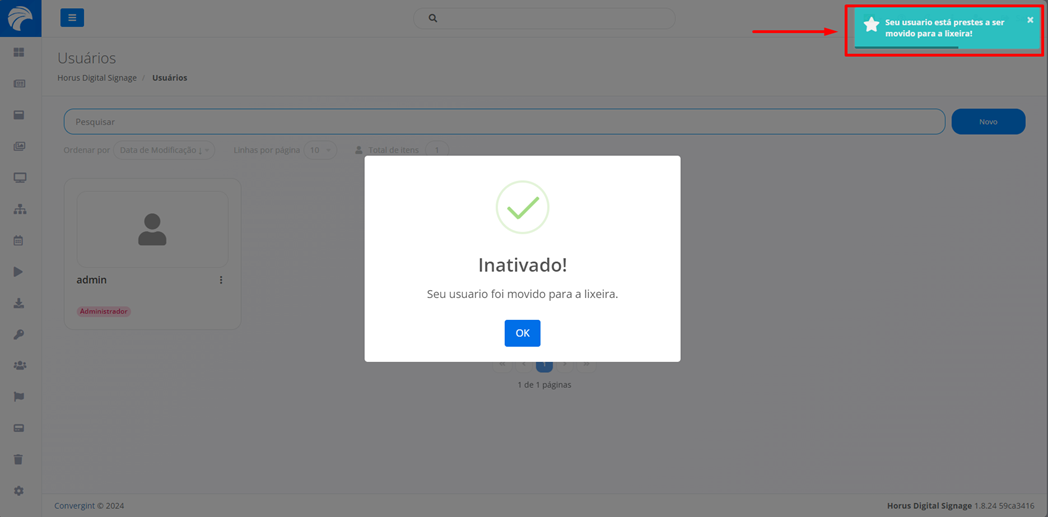Open the three-dot menu on admin card

point(221,280)
